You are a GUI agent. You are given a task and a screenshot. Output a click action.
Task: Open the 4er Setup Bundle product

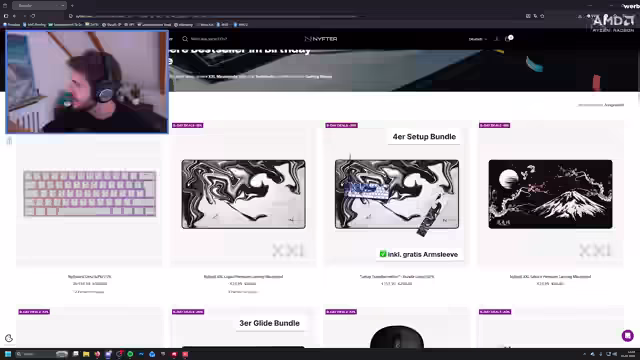coord(397,194)
